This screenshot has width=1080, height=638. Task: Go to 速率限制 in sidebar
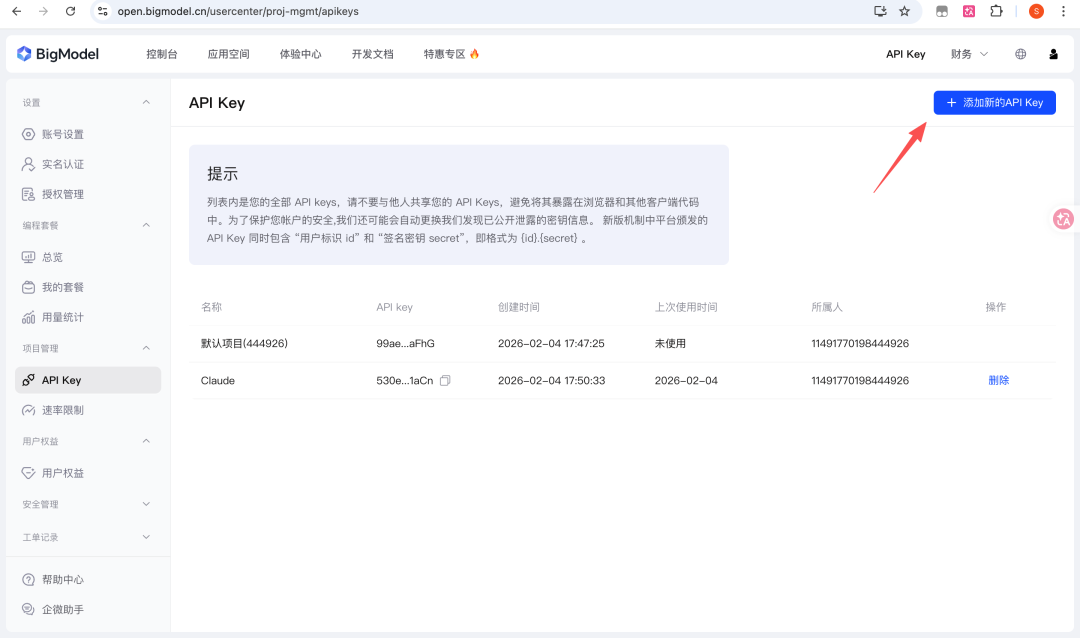click(x=63, y=410)
